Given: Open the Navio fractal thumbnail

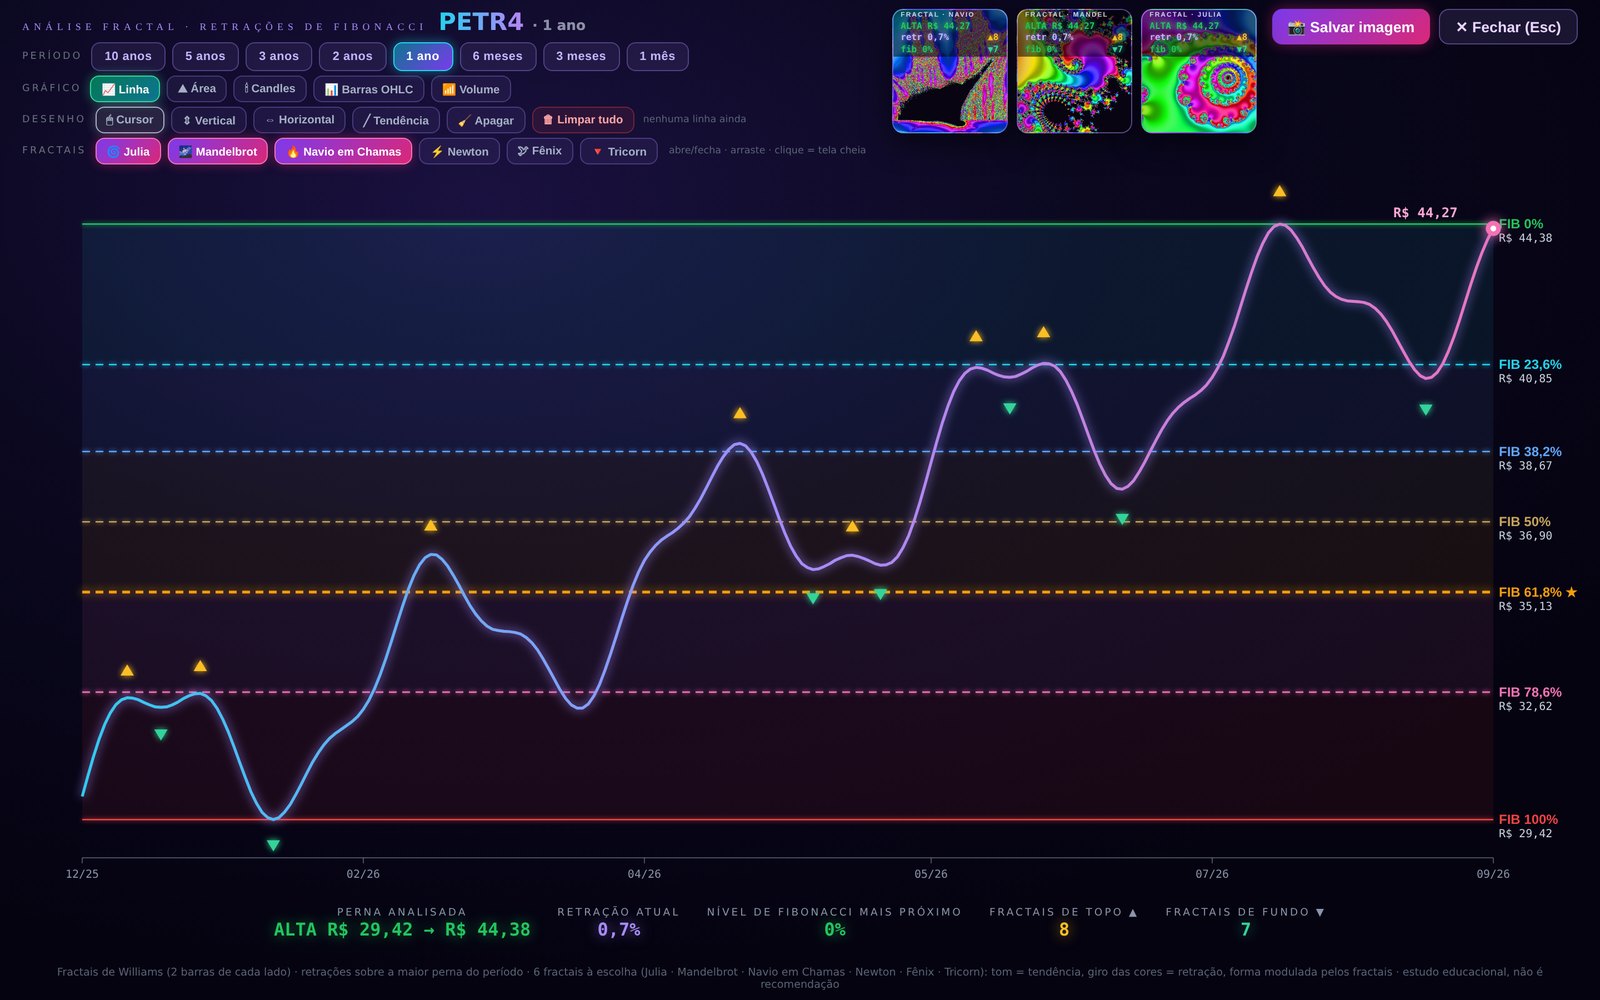Looking at the screenshot, I should [950, 71].
